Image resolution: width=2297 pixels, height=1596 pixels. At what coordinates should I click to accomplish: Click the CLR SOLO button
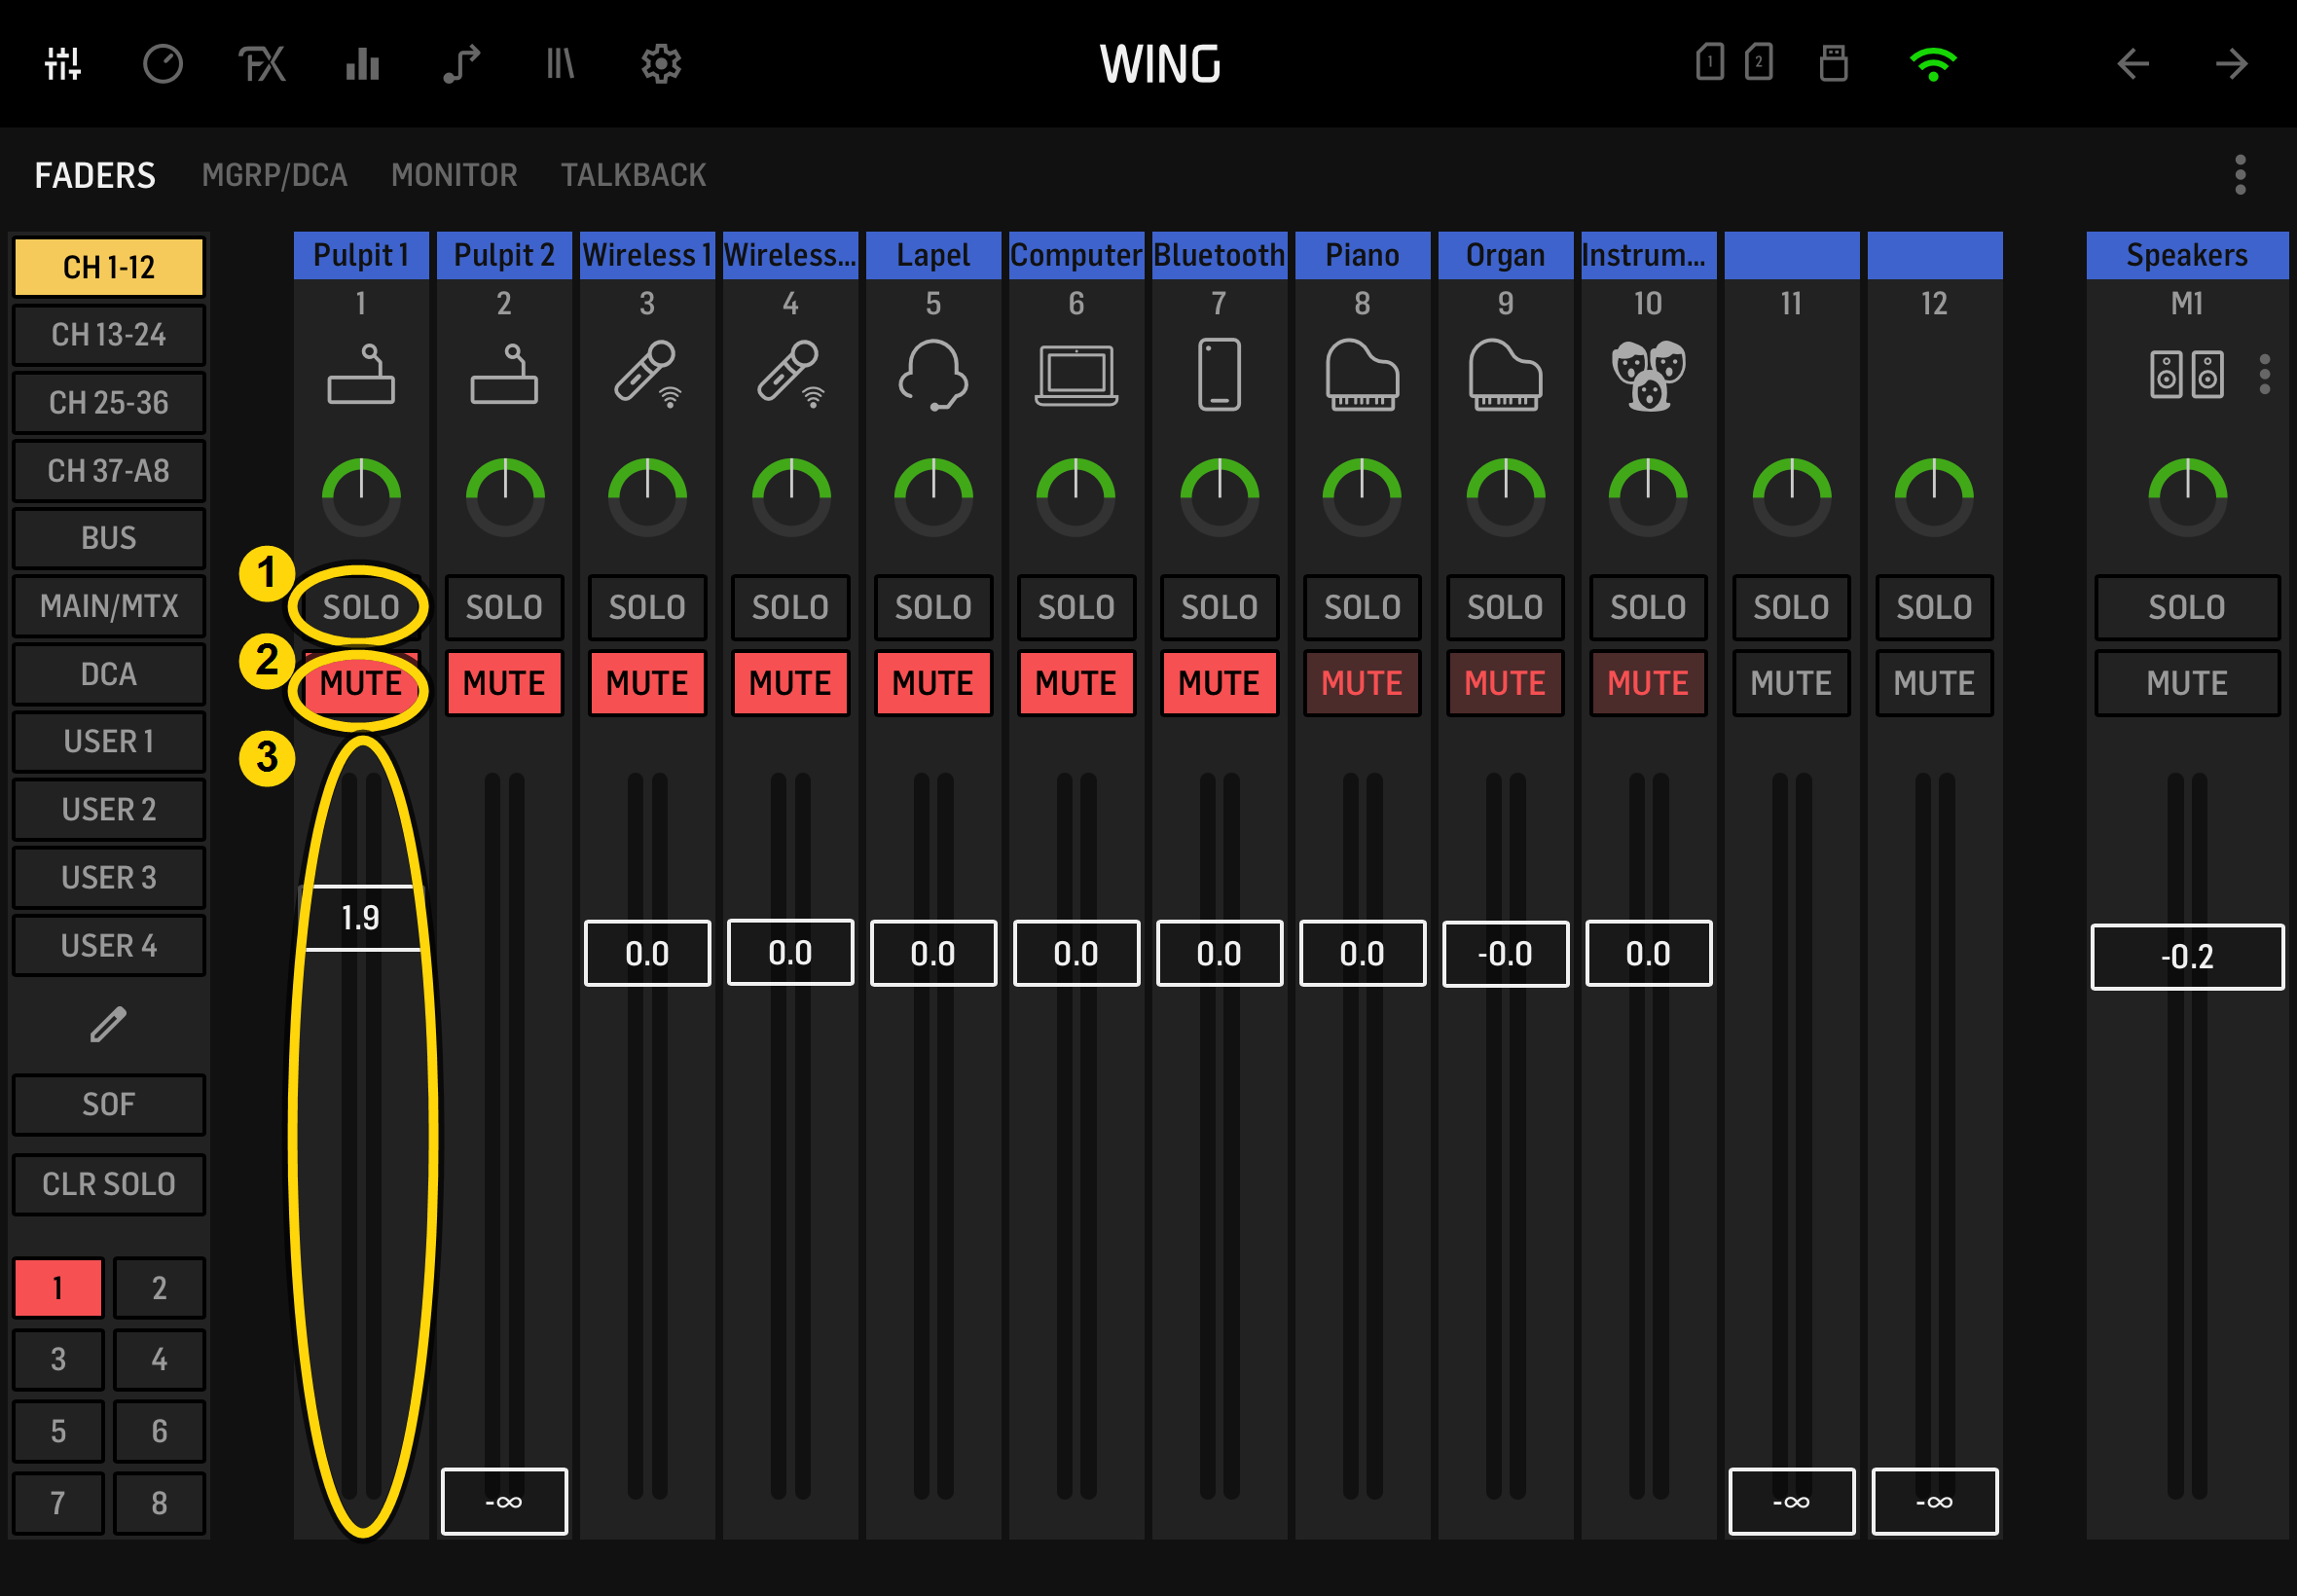(108, 1184)
